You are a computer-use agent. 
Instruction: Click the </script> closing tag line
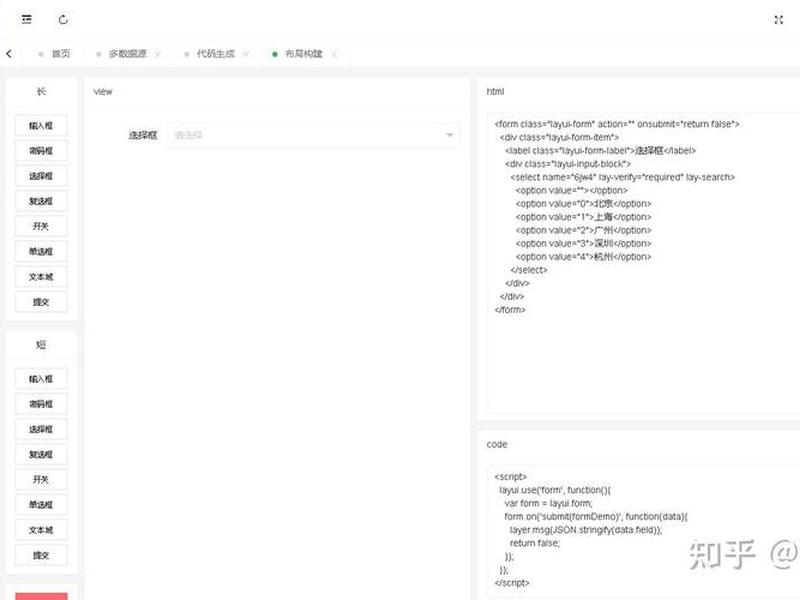point(512,583)
